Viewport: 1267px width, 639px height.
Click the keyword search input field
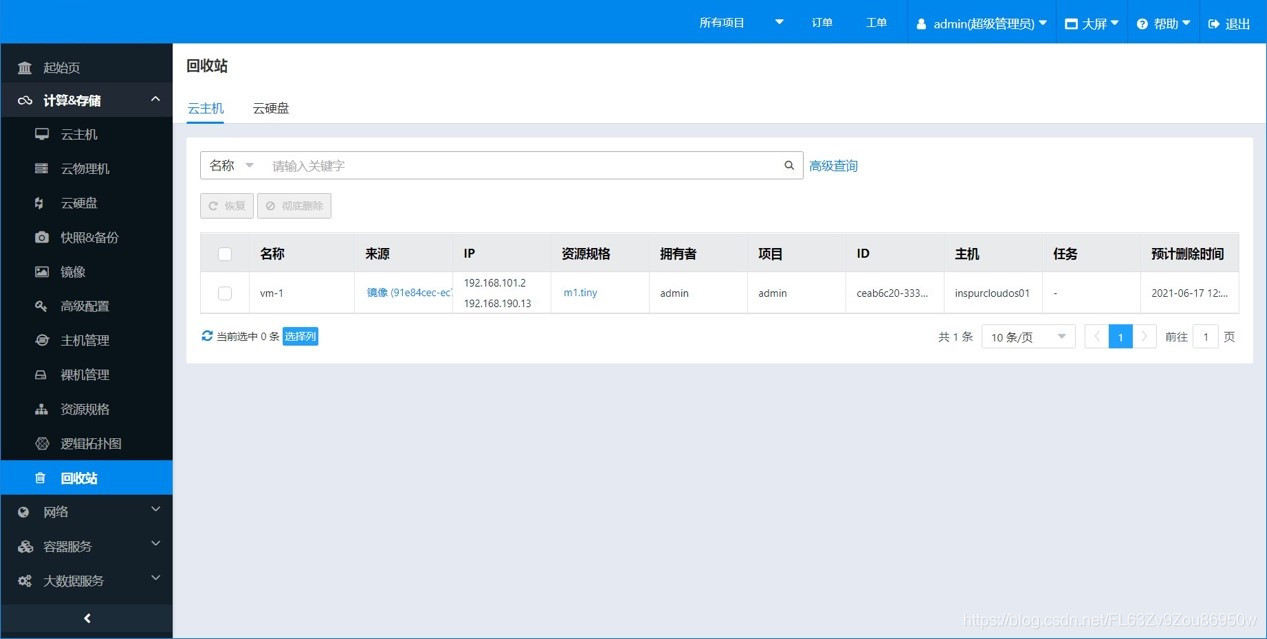pos(524,166)
